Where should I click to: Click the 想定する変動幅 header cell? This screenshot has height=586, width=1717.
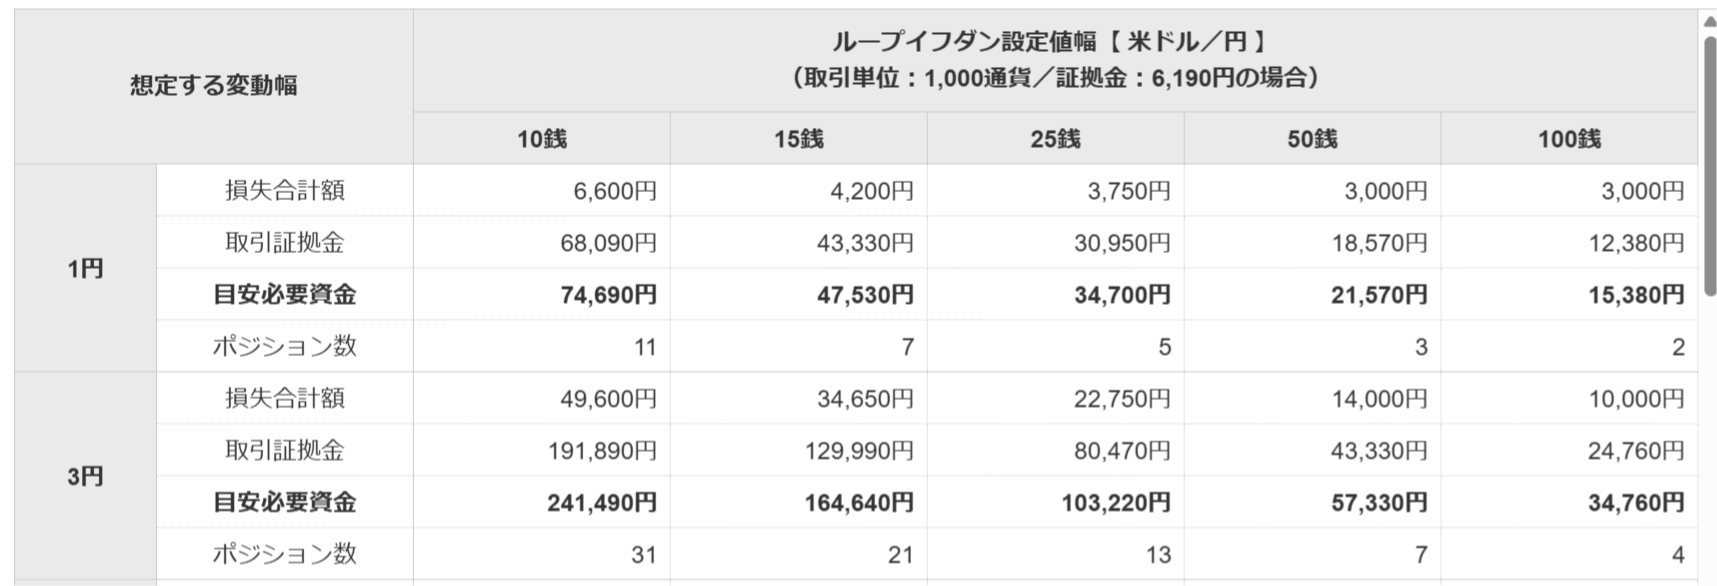point(213,86)
